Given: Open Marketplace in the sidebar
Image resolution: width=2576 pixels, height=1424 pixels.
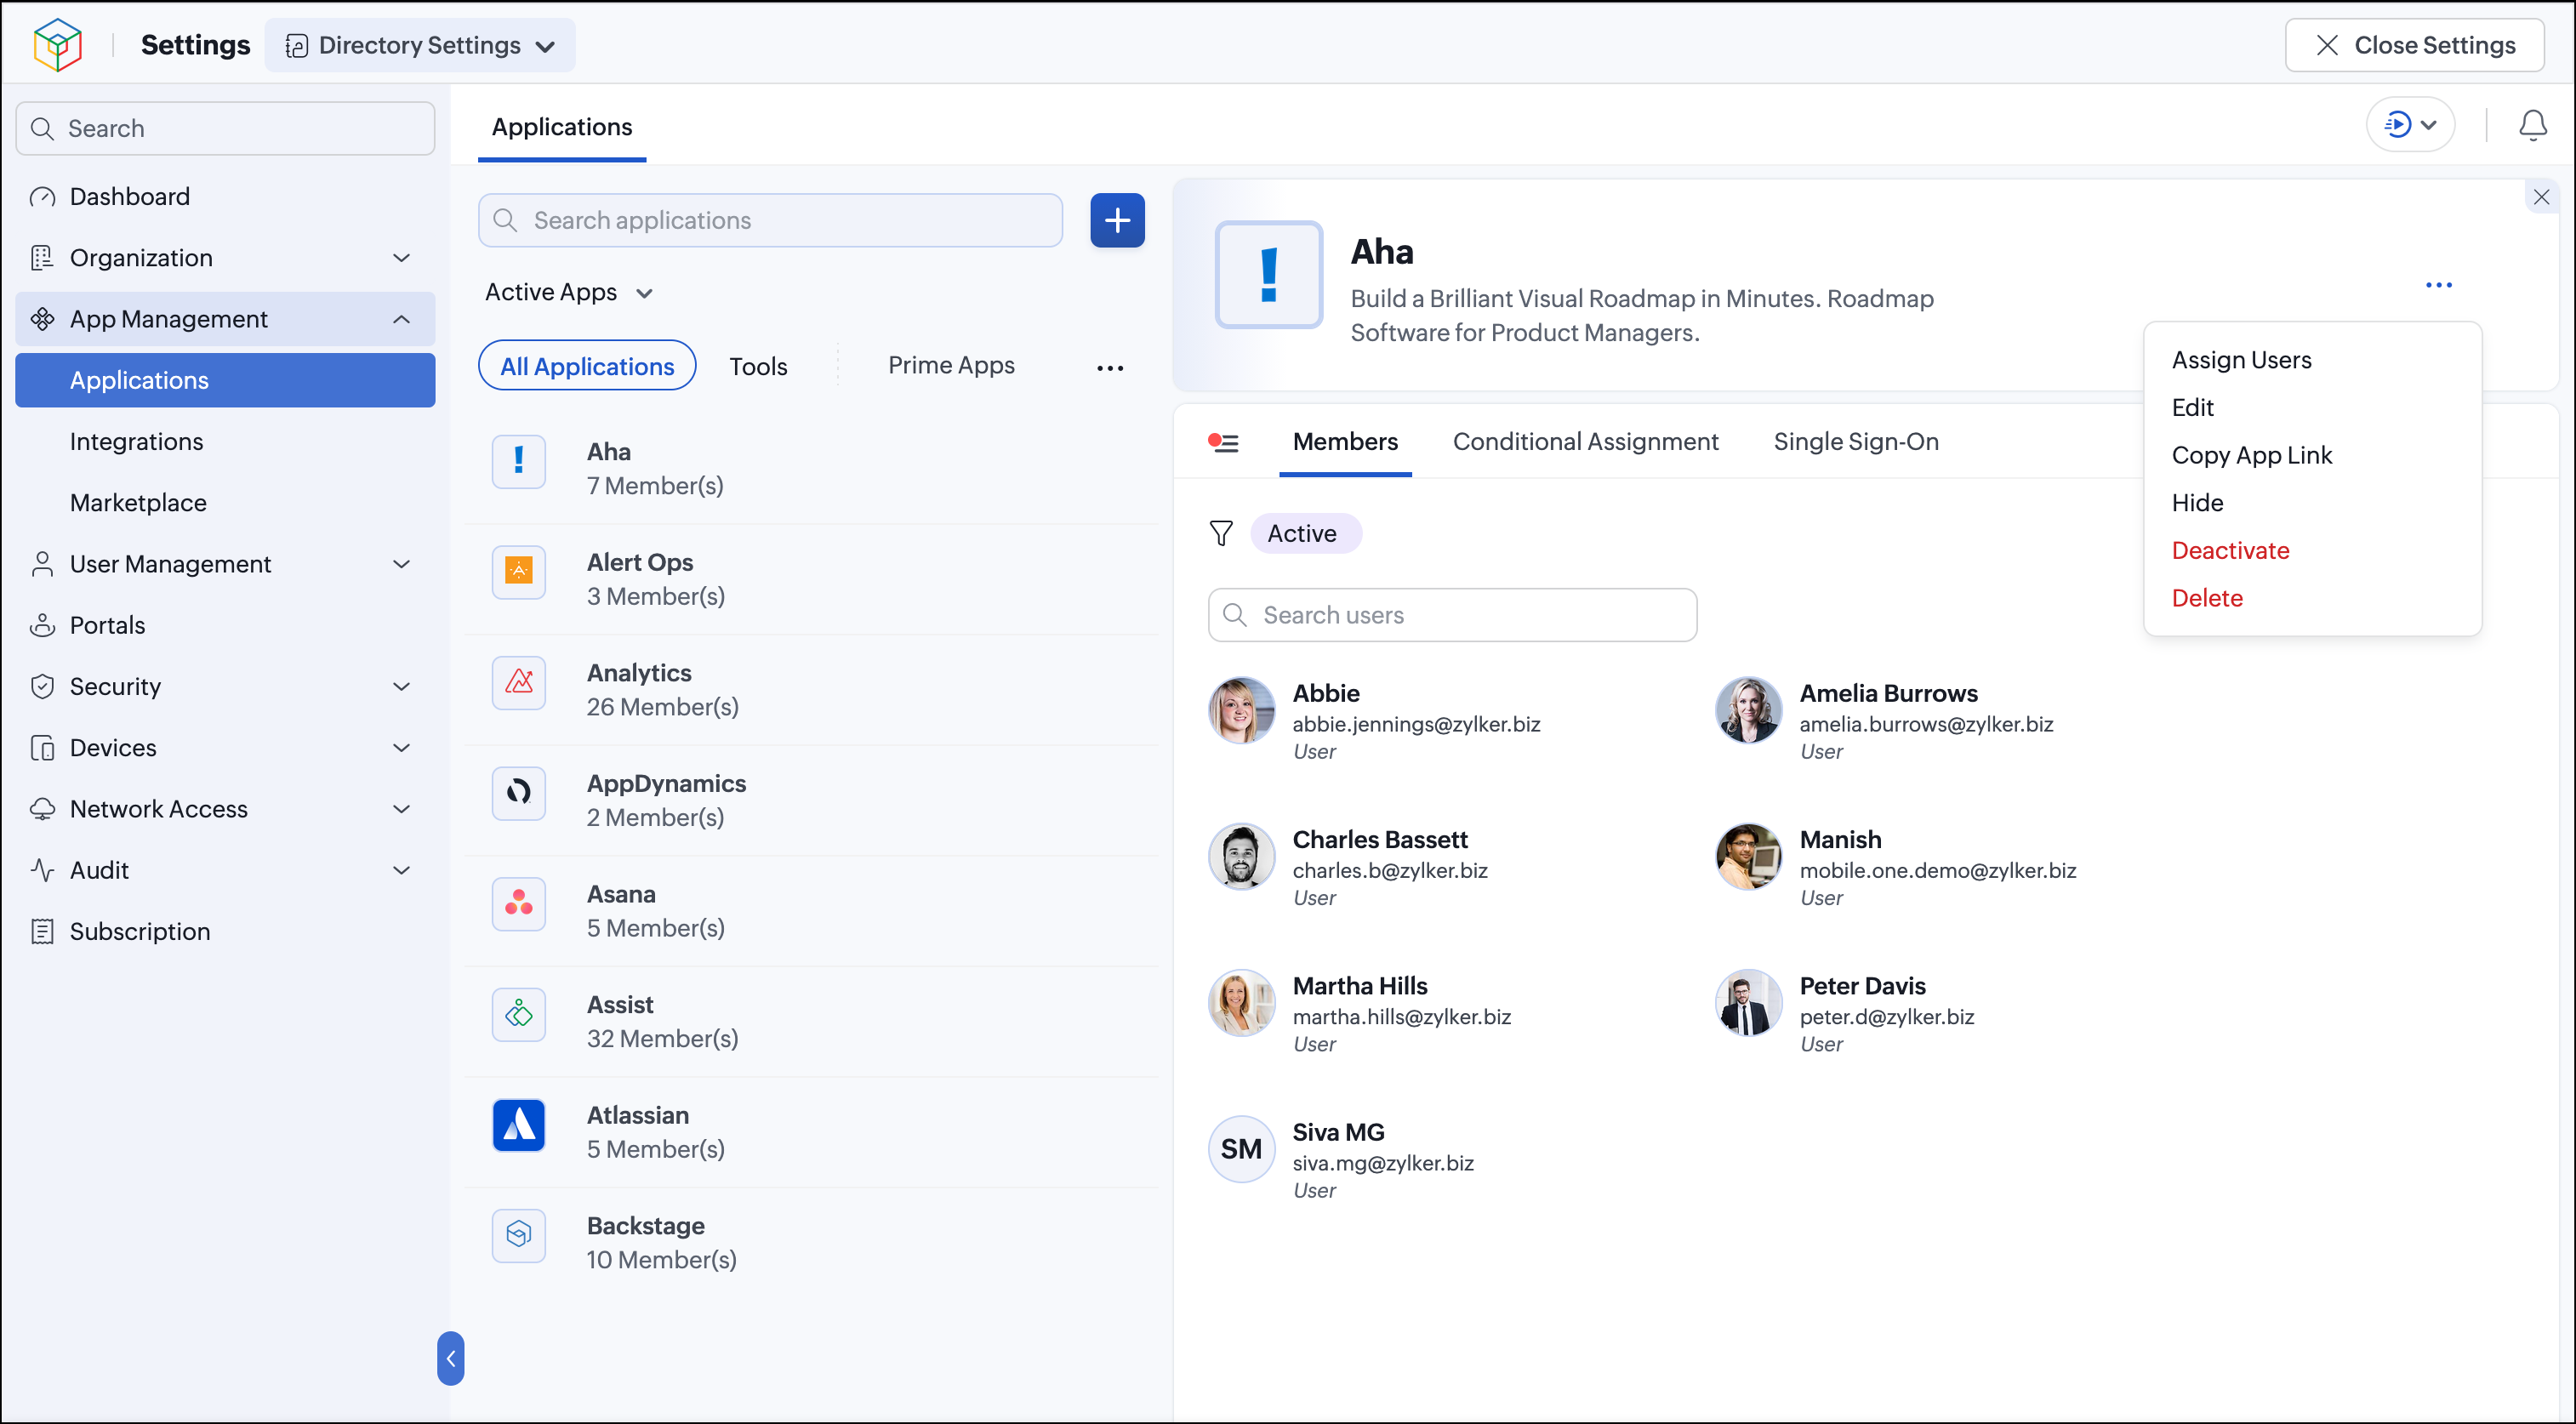Looking at the screenshot, I should [138, 503].
